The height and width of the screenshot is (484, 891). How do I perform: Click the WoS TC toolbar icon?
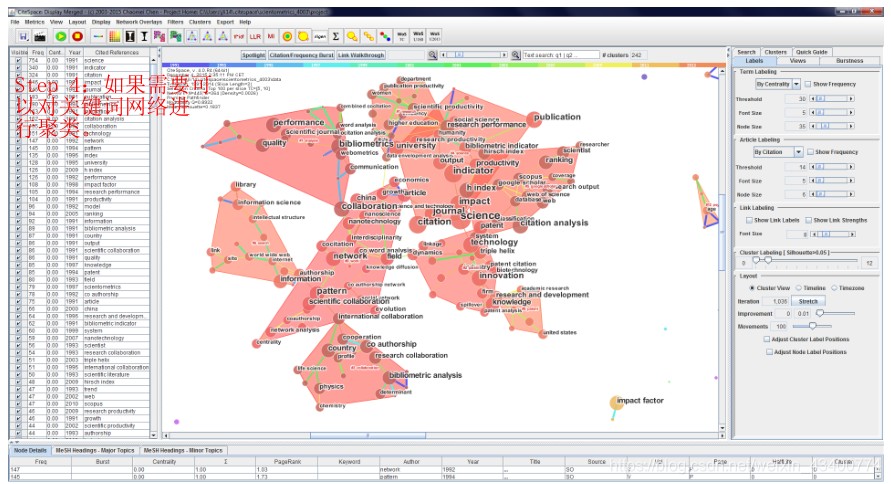point(402,36)
